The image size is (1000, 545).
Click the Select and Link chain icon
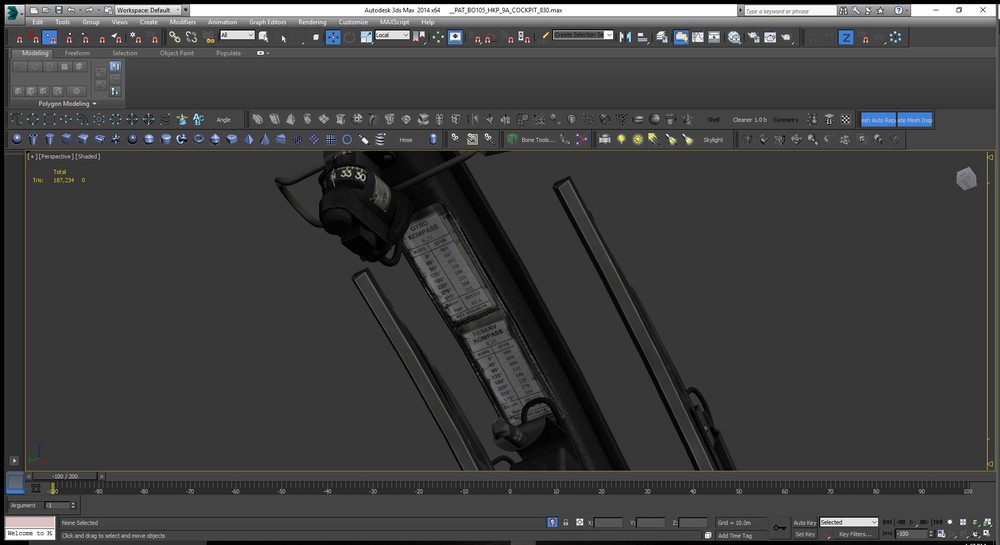[x=174, y=37]
